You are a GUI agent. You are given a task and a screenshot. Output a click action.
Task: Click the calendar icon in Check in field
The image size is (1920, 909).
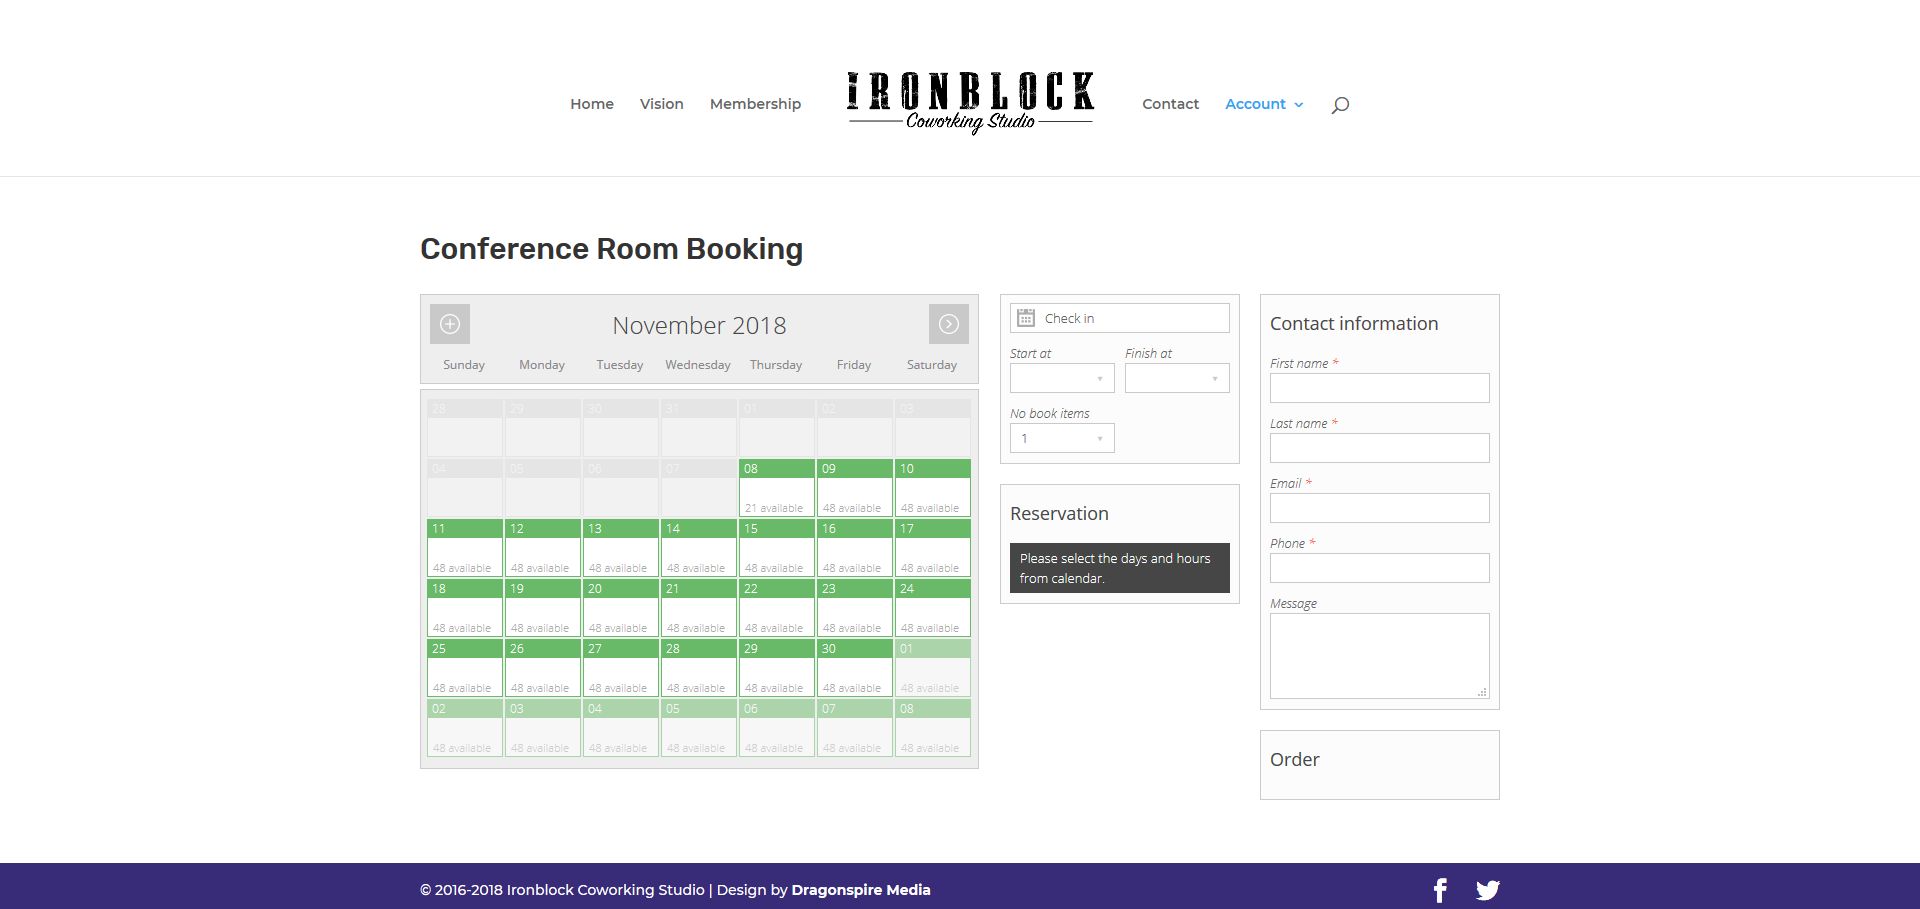[1026, 318]
